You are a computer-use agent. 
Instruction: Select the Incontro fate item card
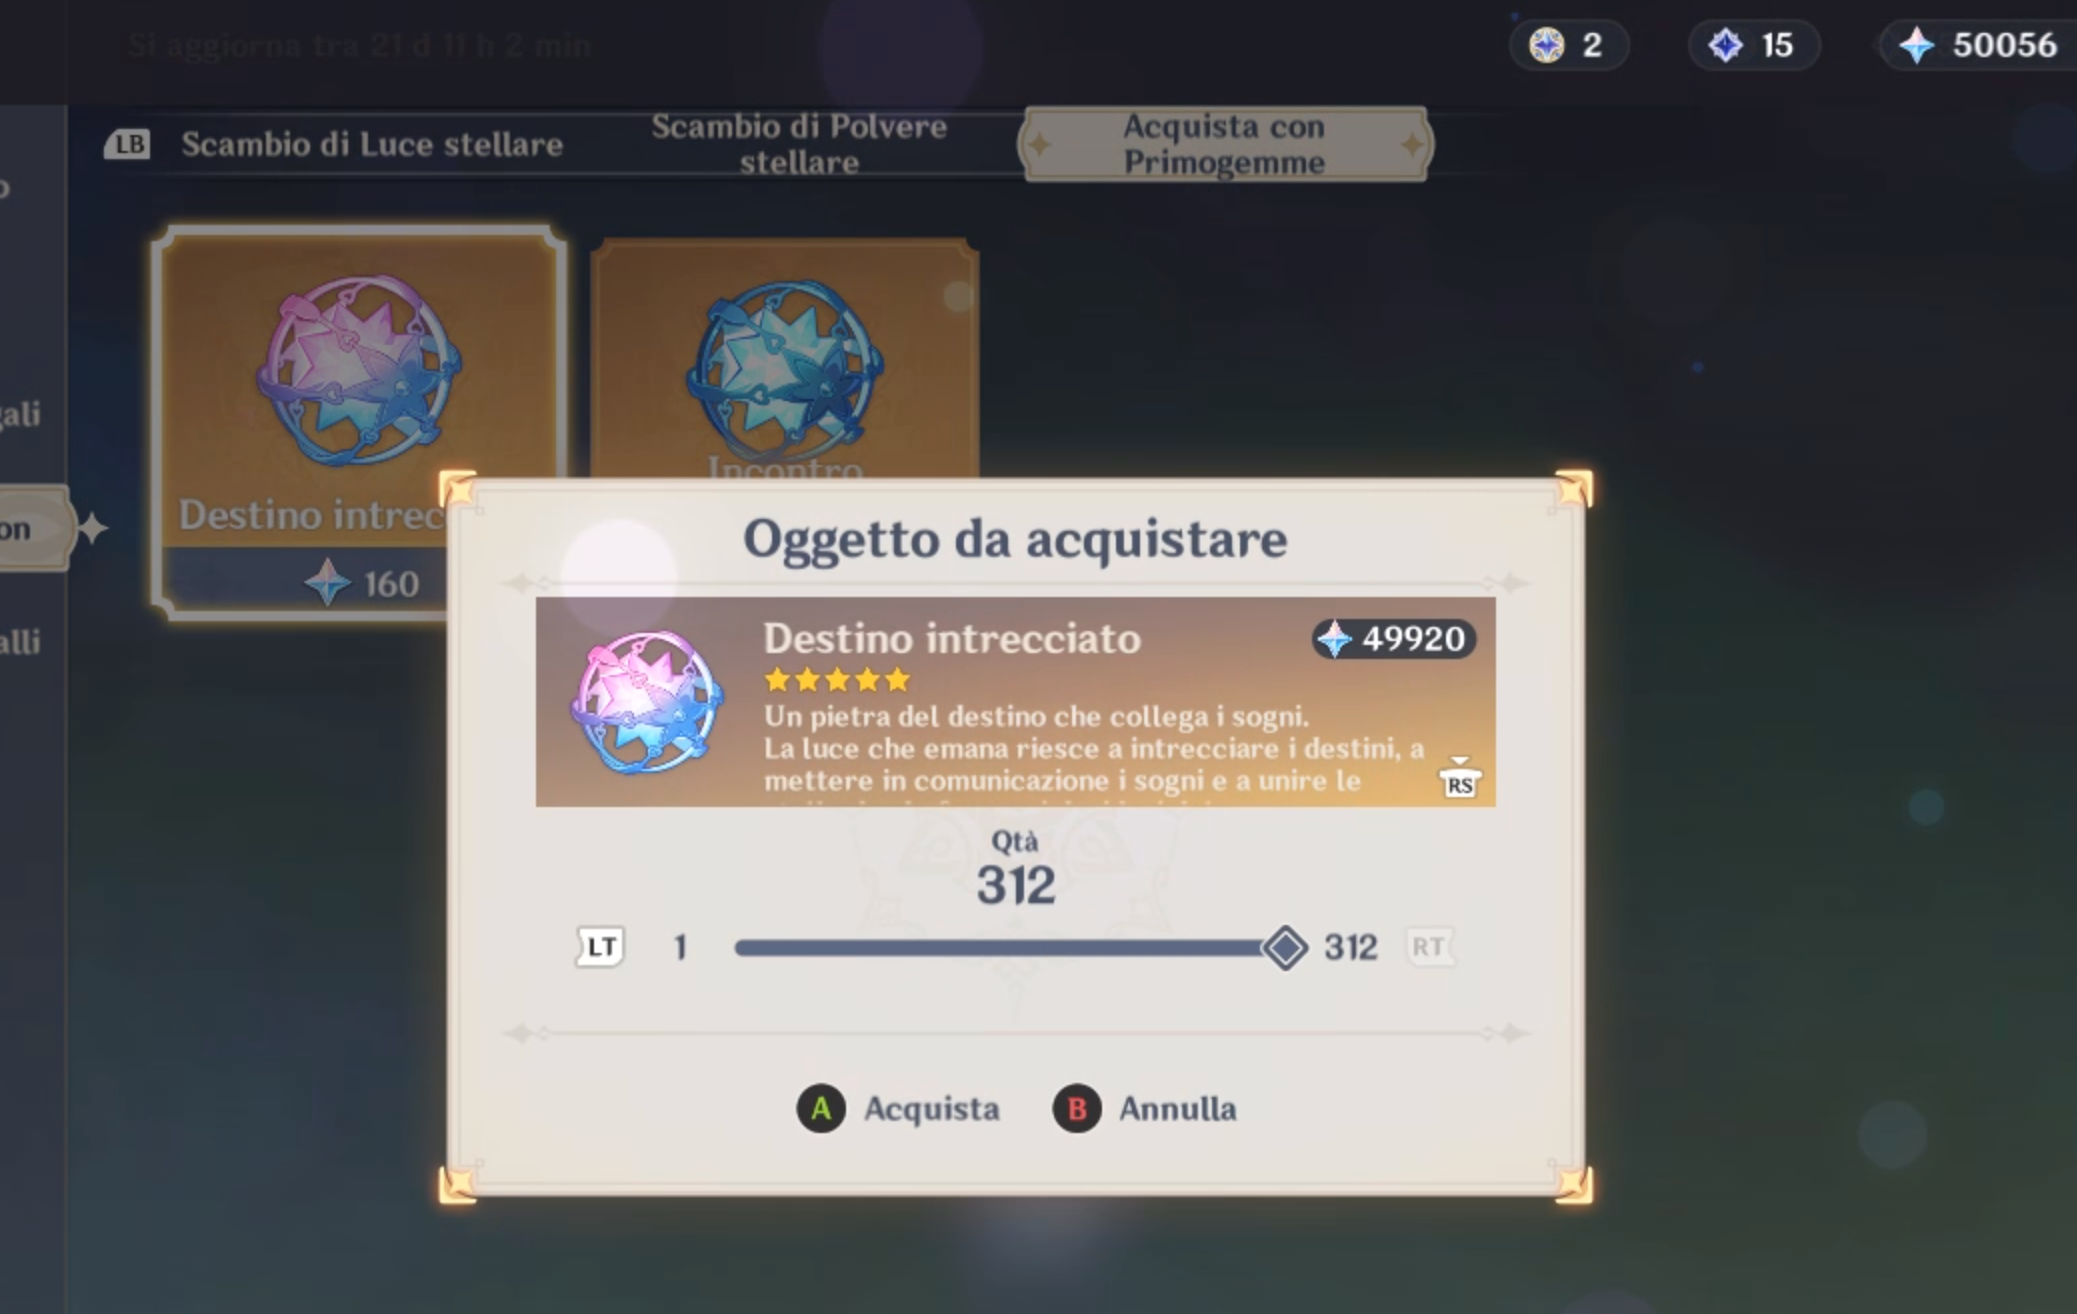click(x=785, y=360)
